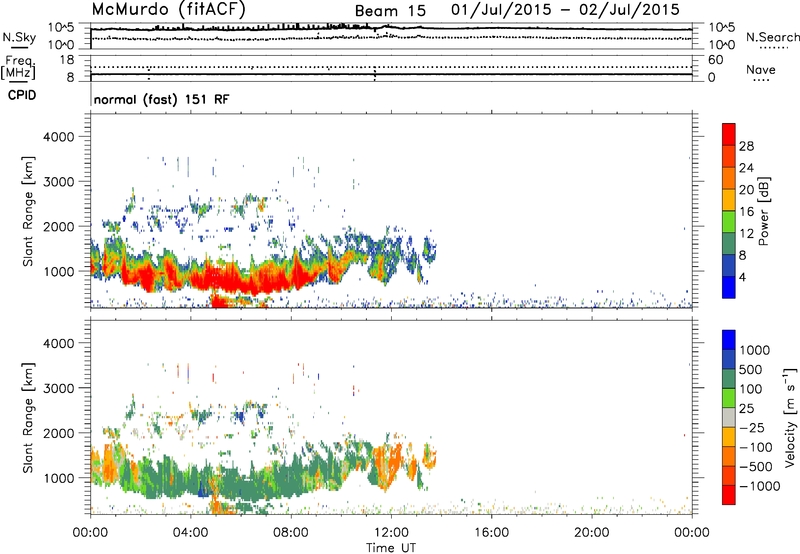Select the dark blue 500-1000 Velocity colorbar segment

click(x=729, y=359)
